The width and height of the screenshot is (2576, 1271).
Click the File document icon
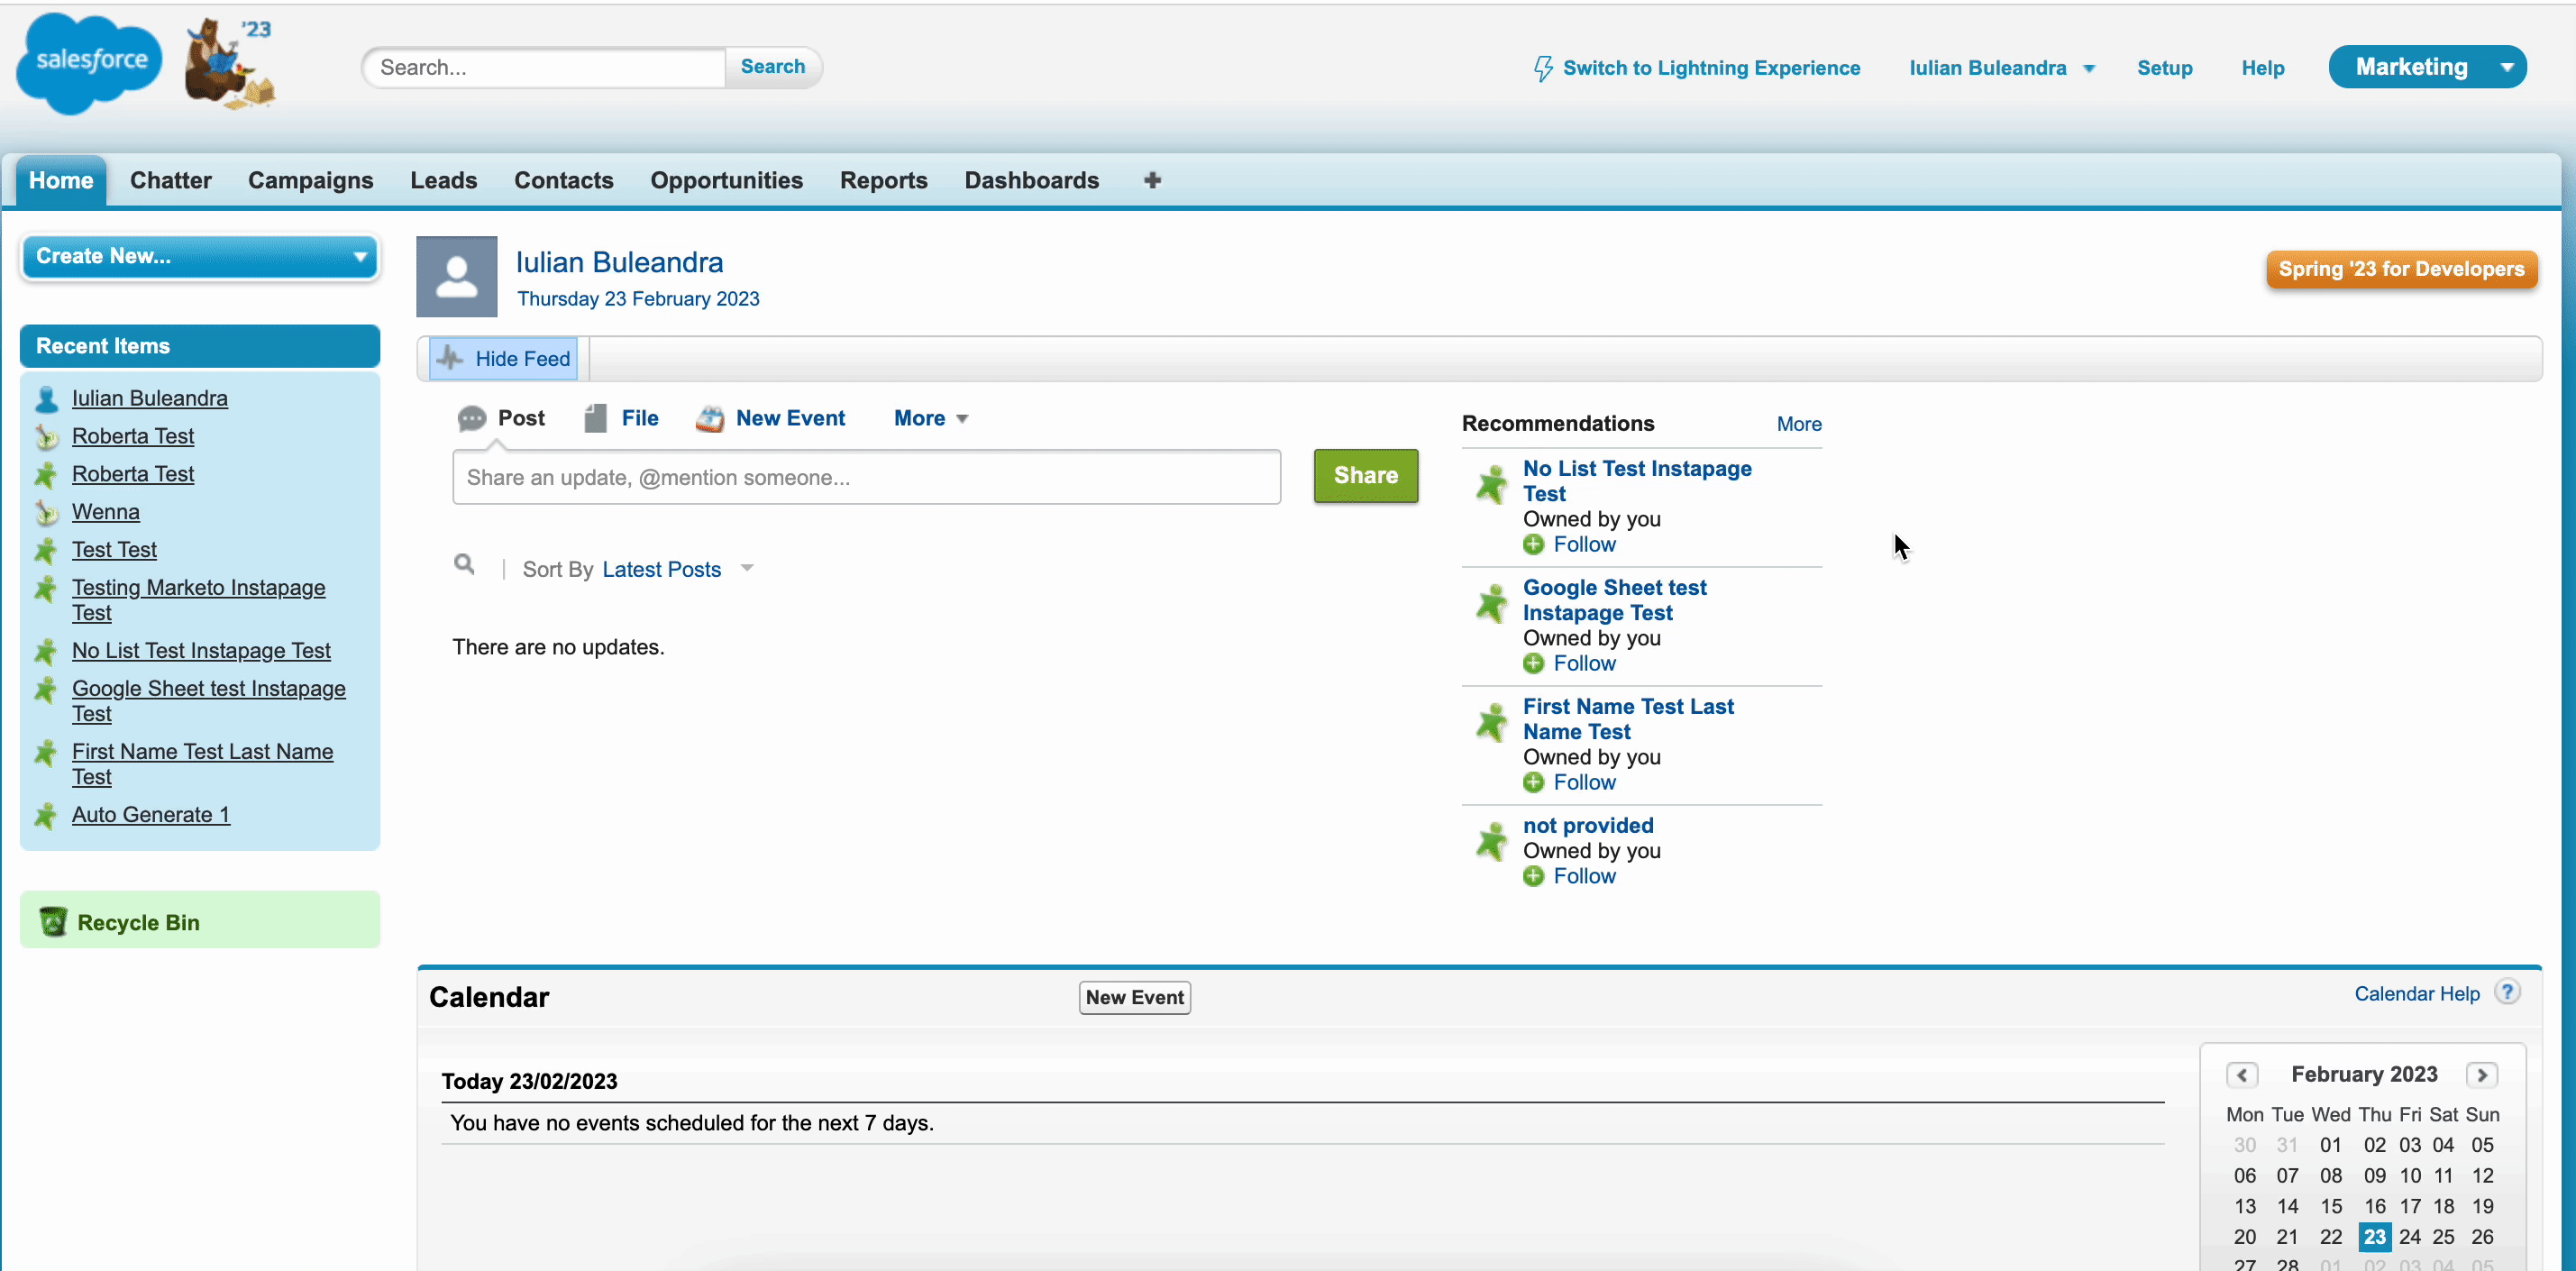point(596,418)
